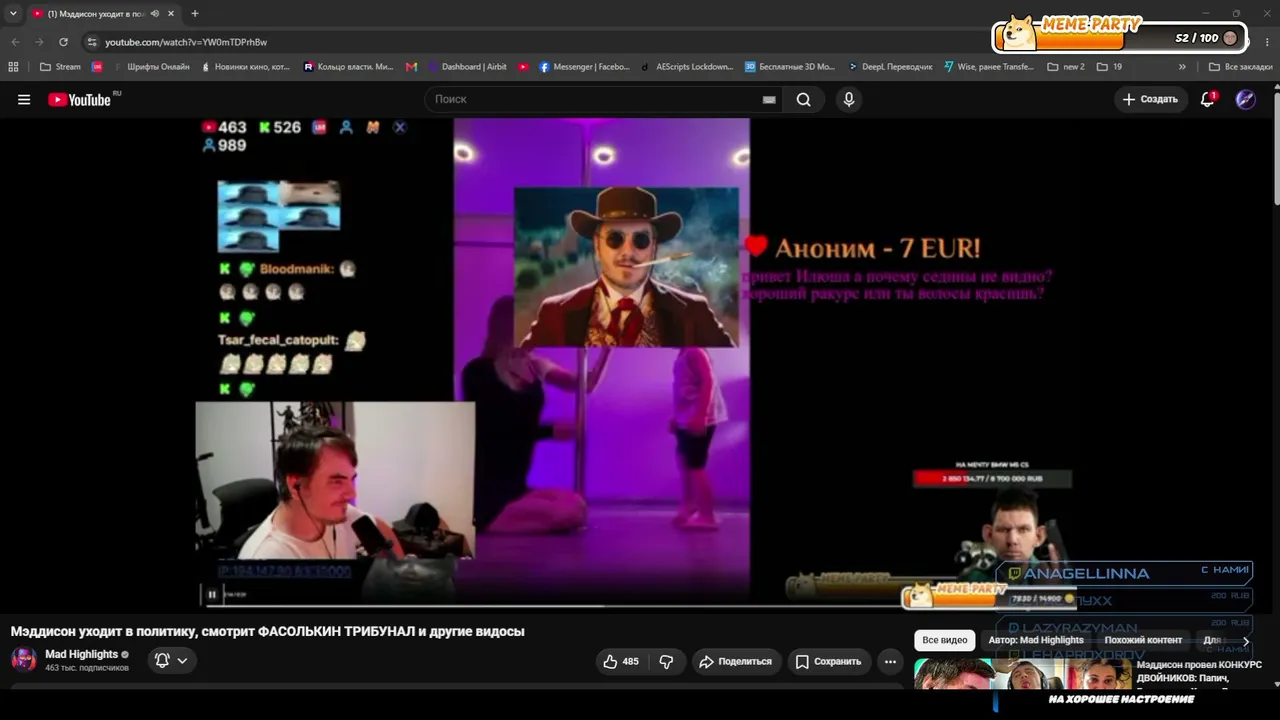Open the Все закладки folder
Screen dimensions: 1280x720
coord(1240,67)
